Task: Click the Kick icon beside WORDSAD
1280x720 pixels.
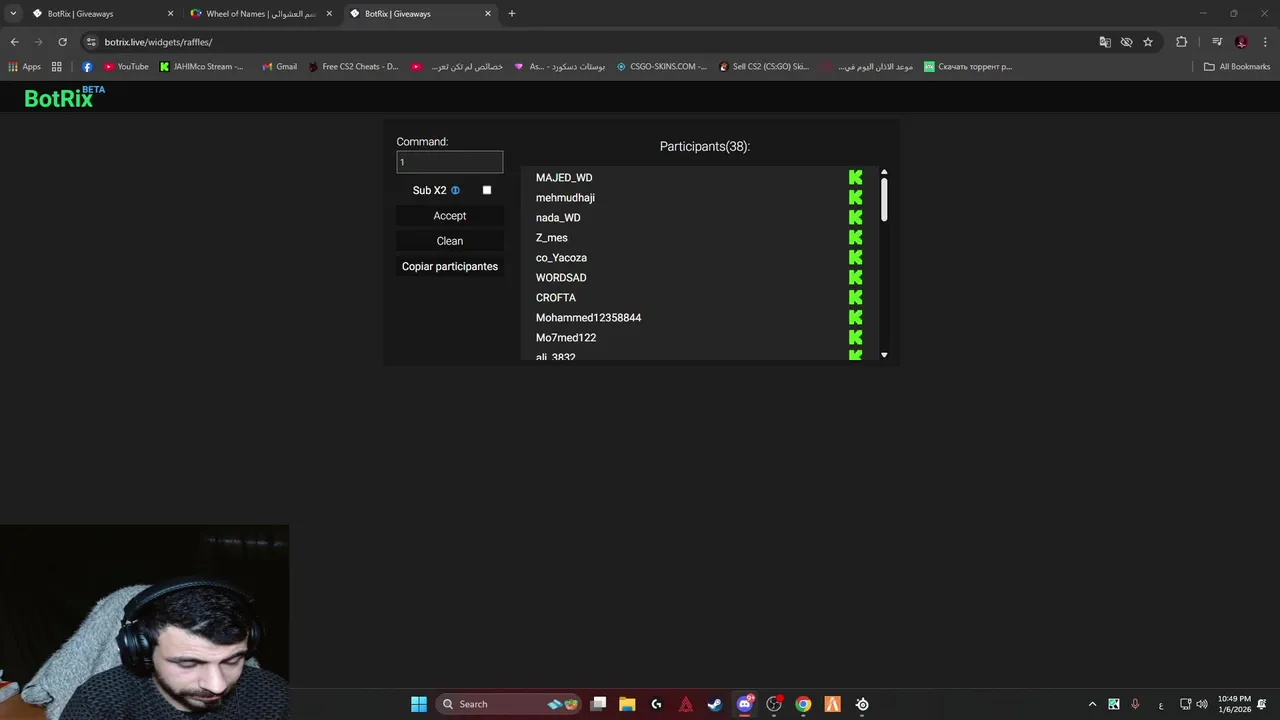Action: [855, 278]
